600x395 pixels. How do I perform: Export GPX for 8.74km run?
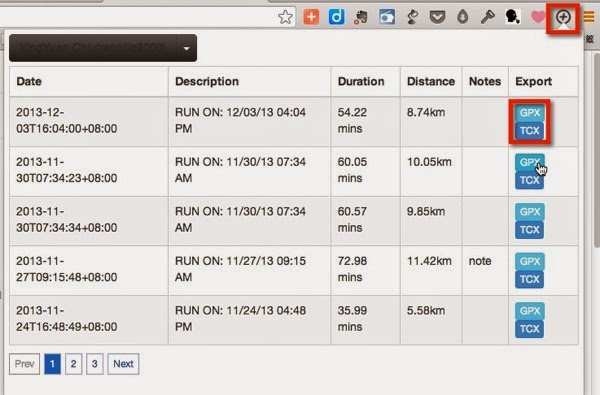pos(530,113)
